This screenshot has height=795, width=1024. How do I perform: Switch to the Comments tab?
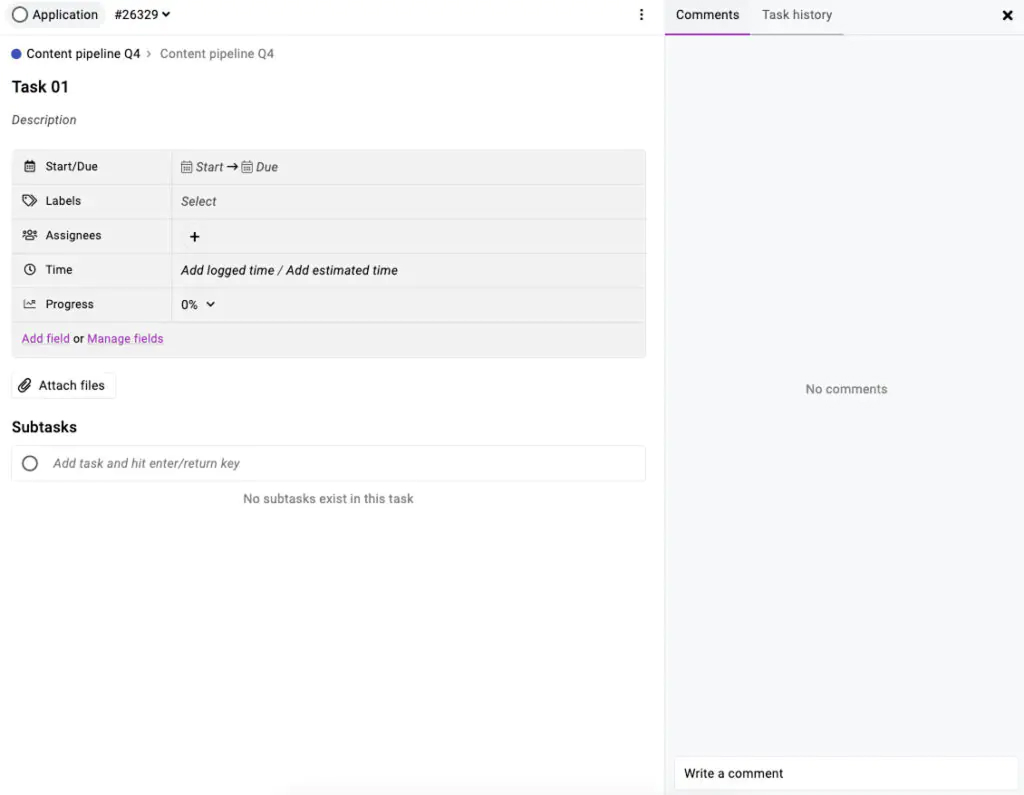click(x=707, y=15)
